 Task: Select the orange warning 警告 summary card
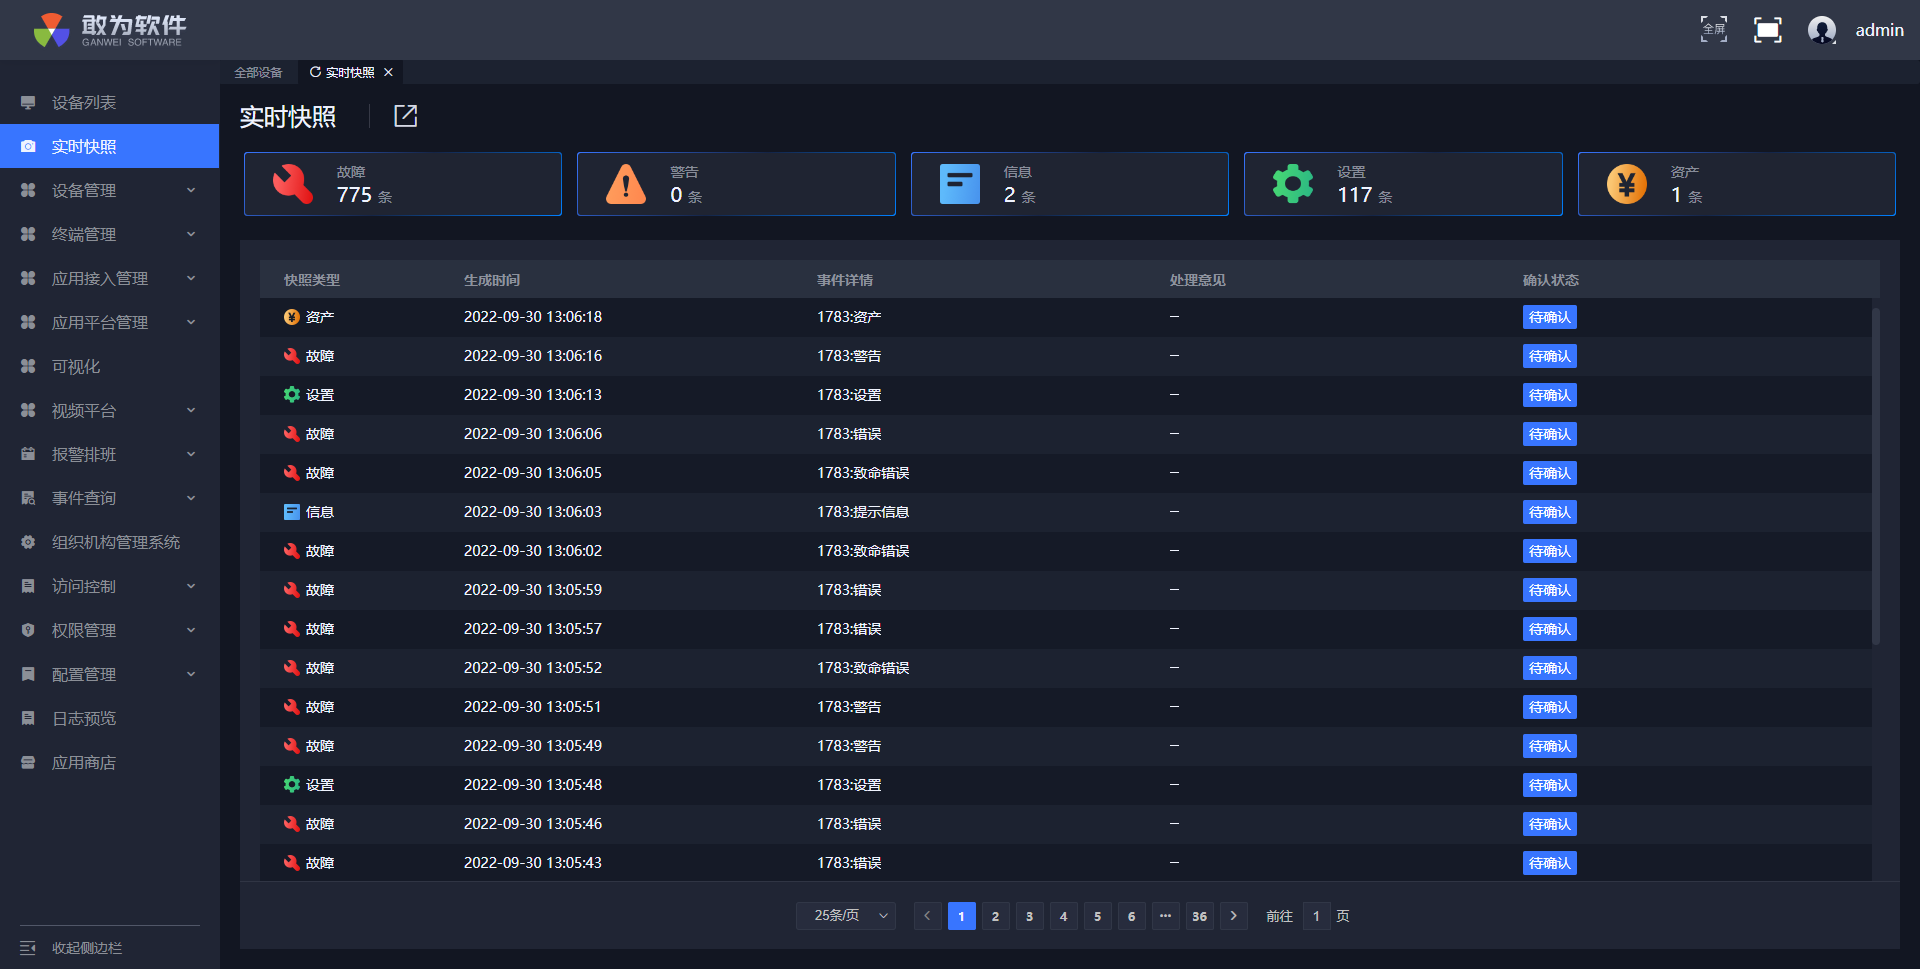[735, 184]
